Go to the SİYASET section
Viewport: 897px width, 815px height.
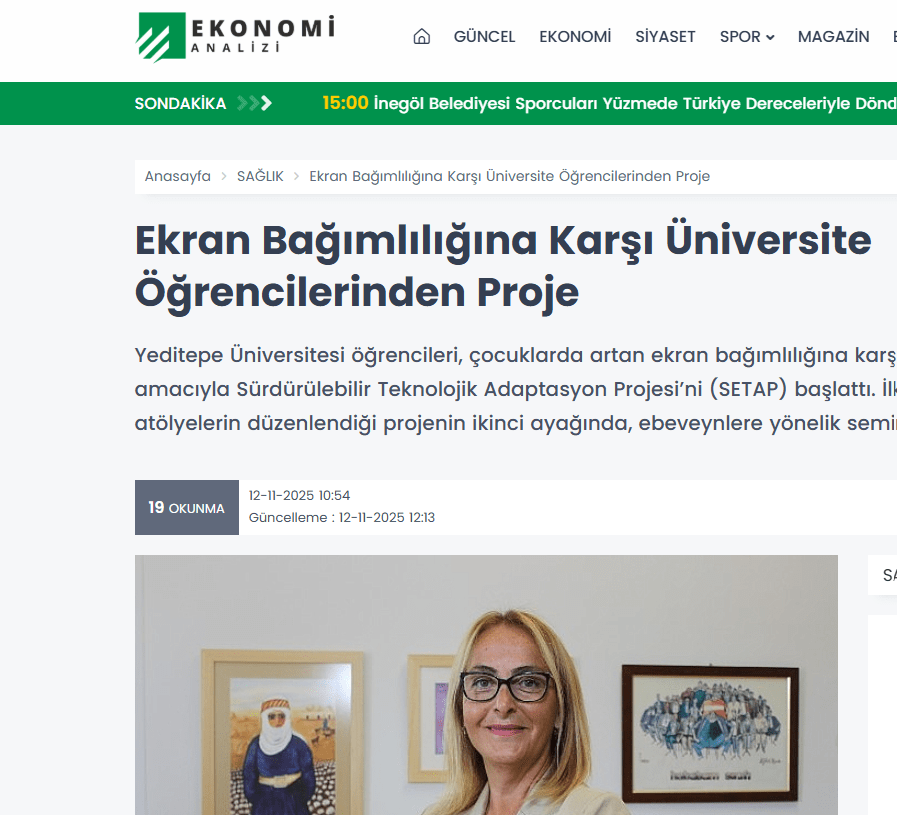[665, 37]
